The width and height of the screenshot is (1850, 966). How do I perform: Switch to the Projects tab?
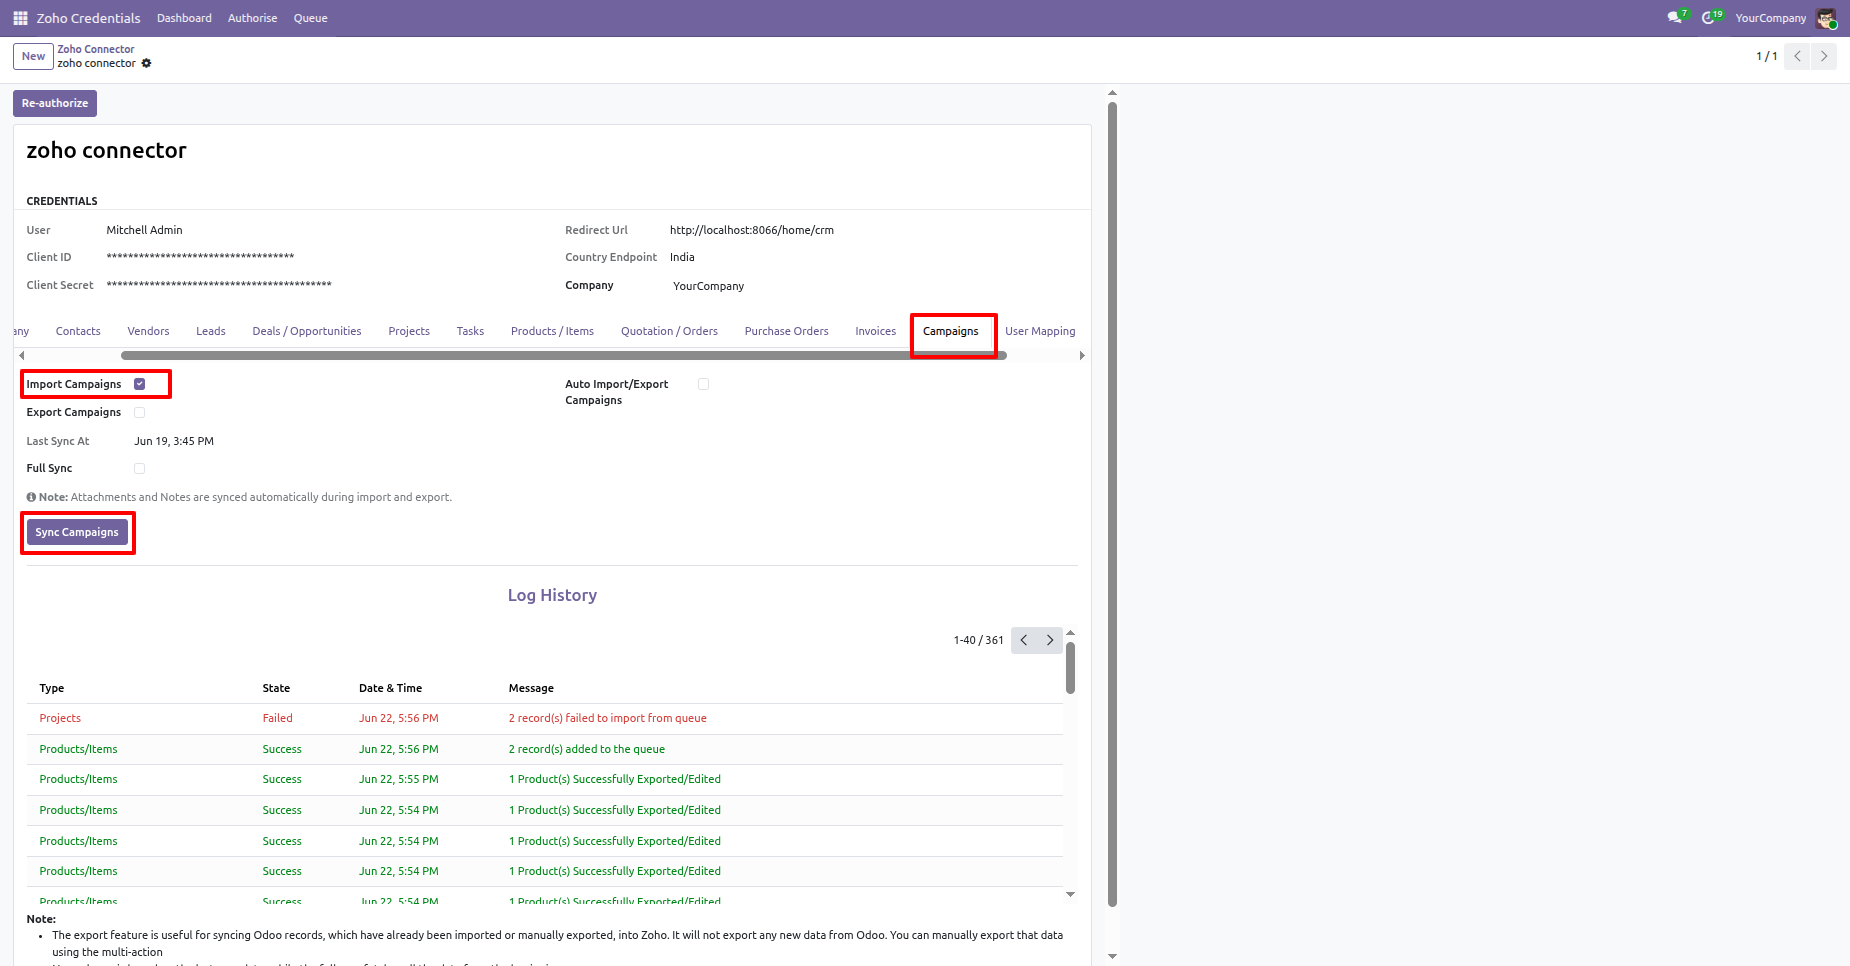tap(409, 331)
